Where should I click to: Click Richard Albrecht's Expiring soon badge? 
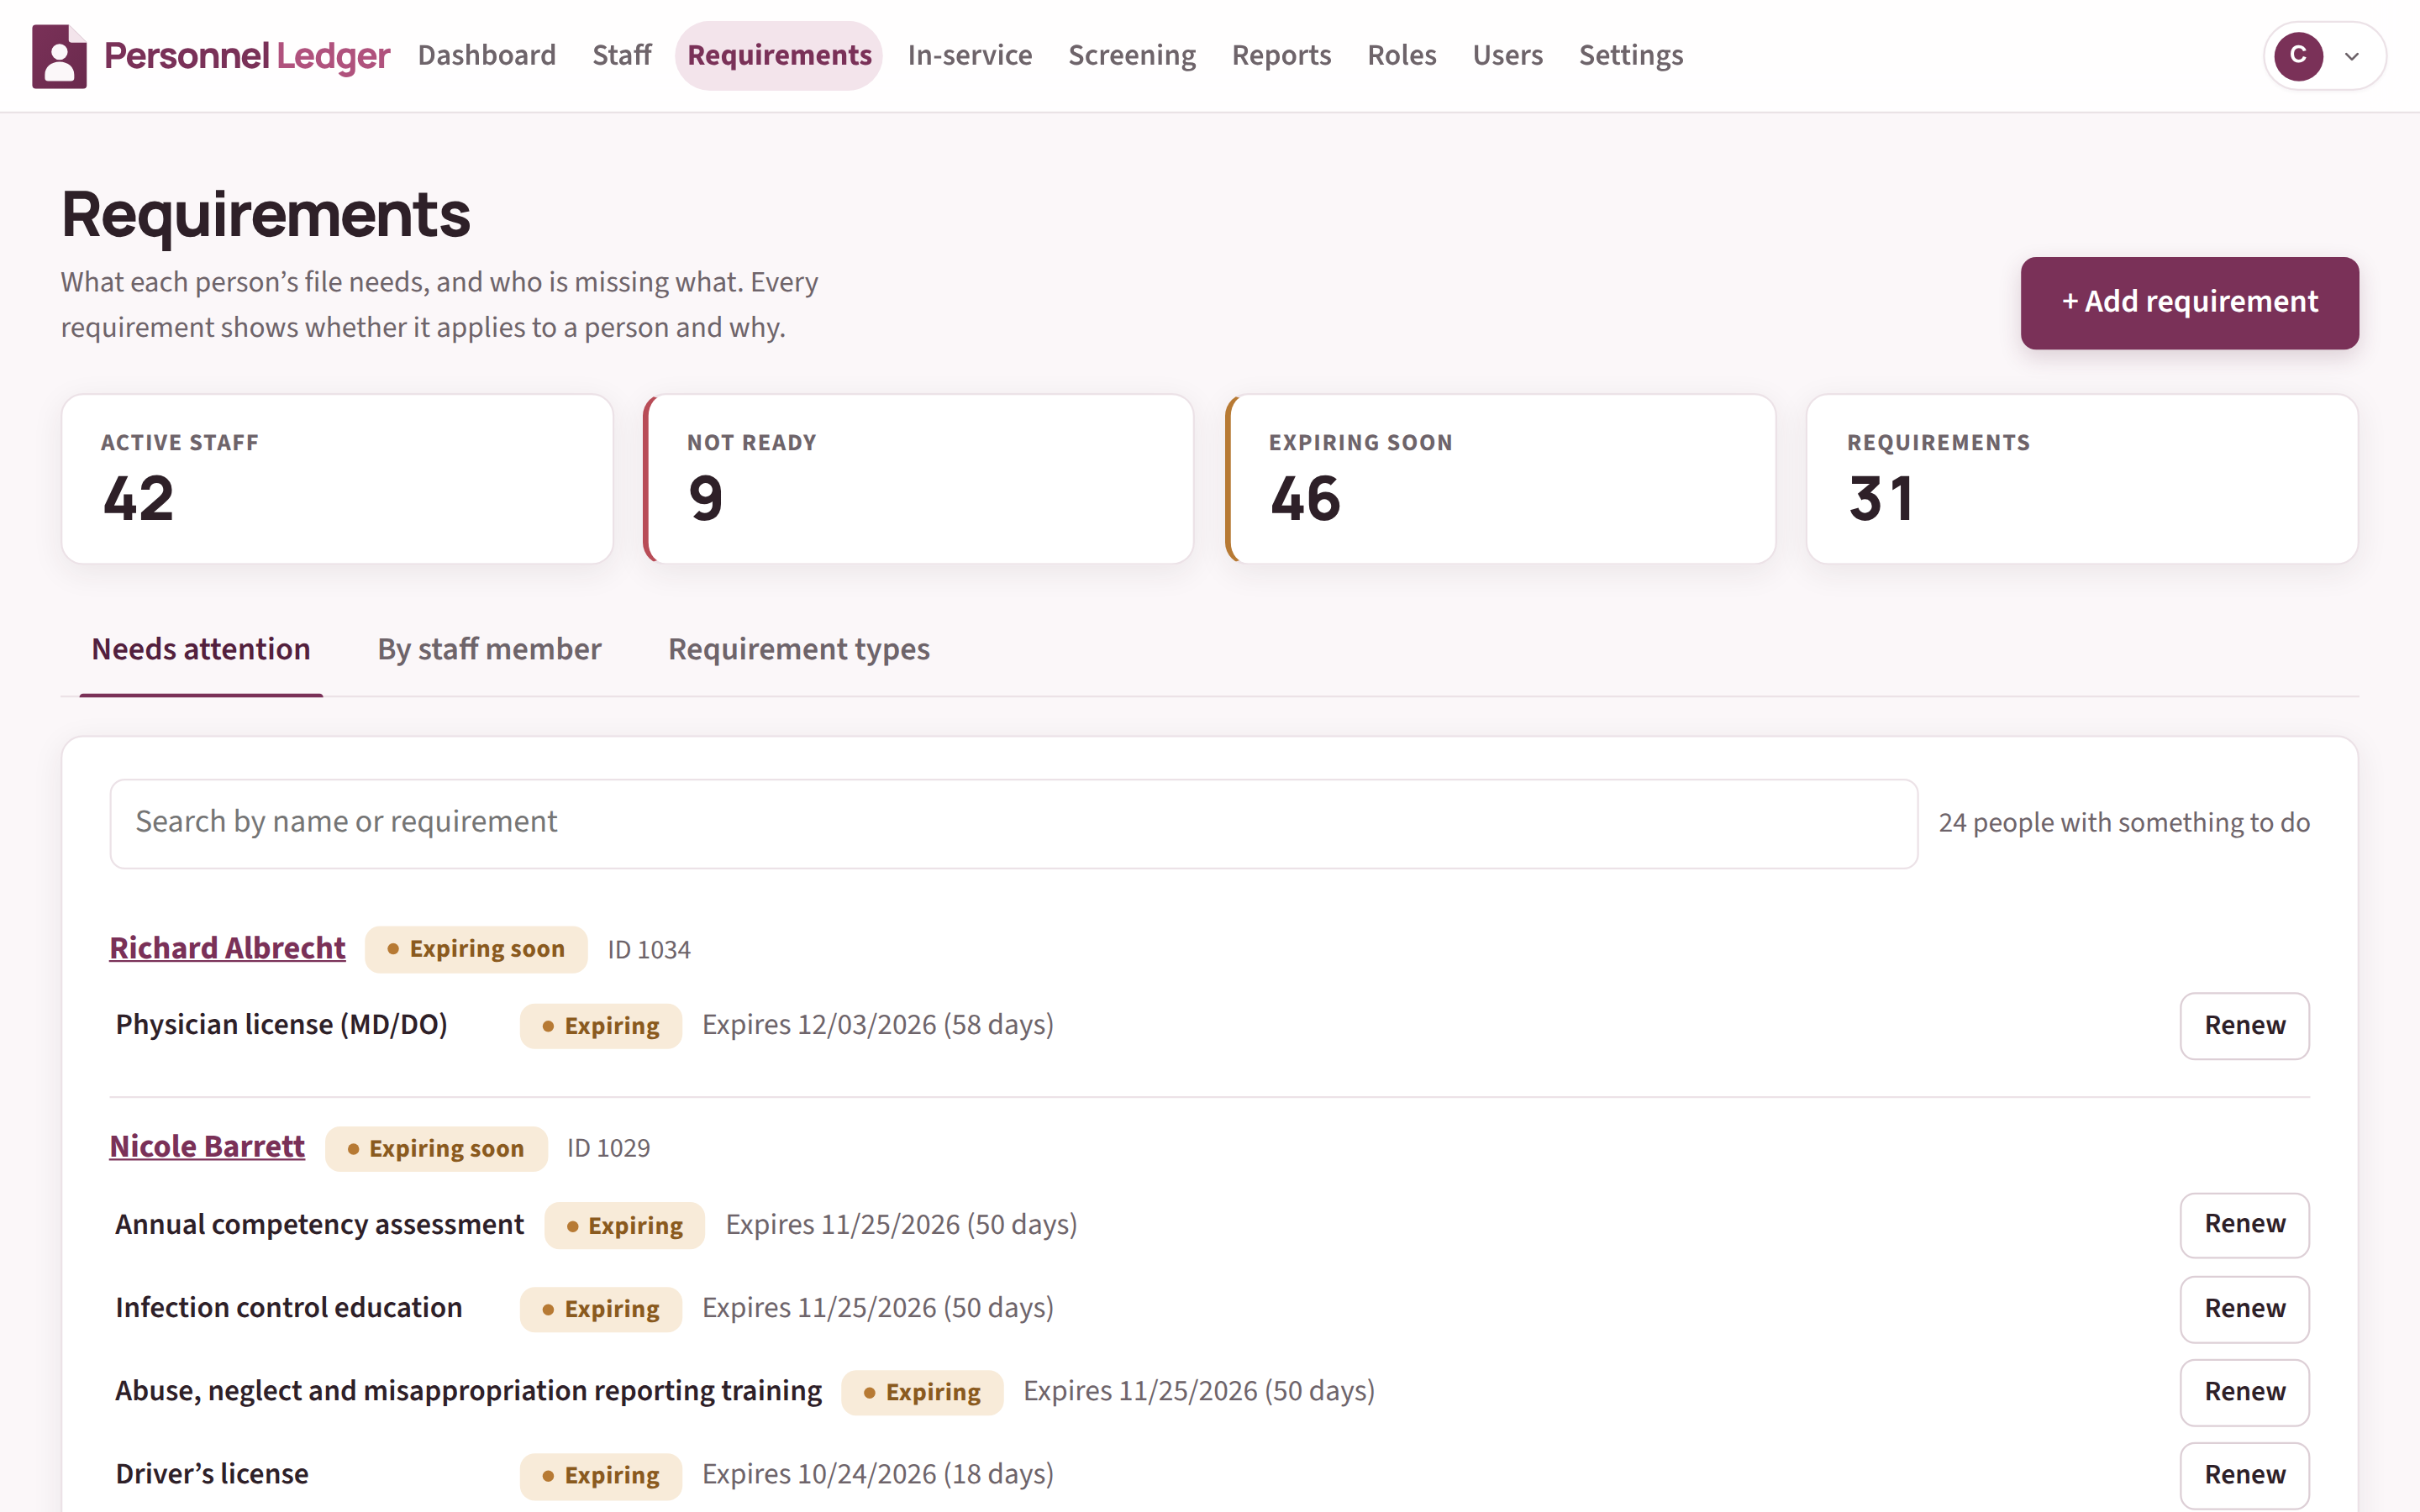(476, 949)
